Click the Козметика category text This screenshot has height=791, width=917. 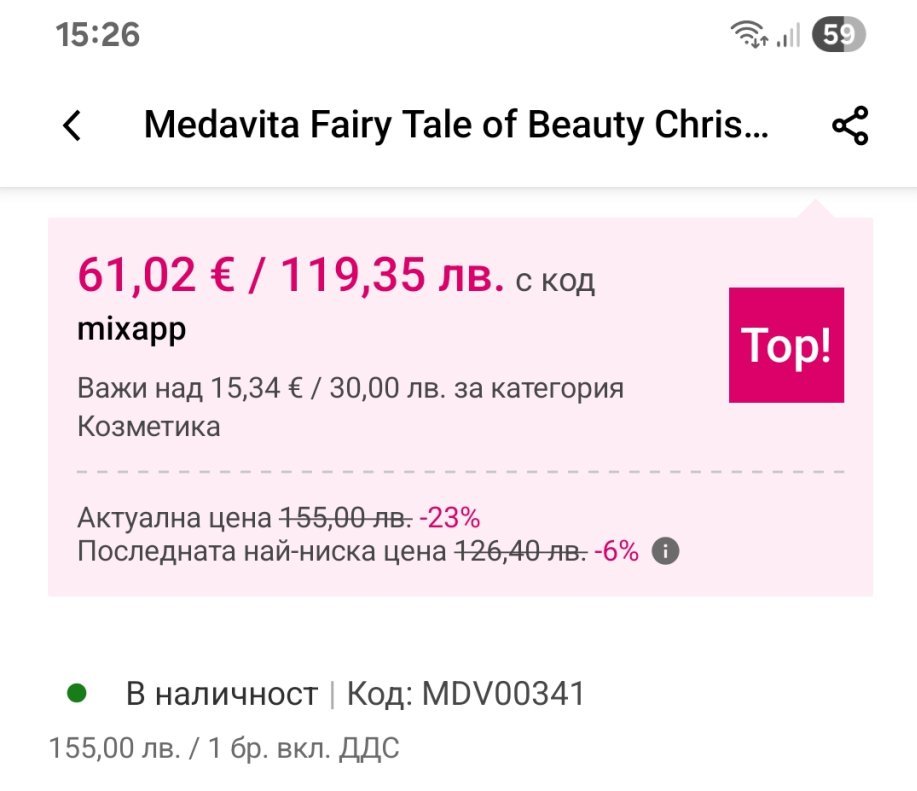pyautogui.click(x=148, y=426)
